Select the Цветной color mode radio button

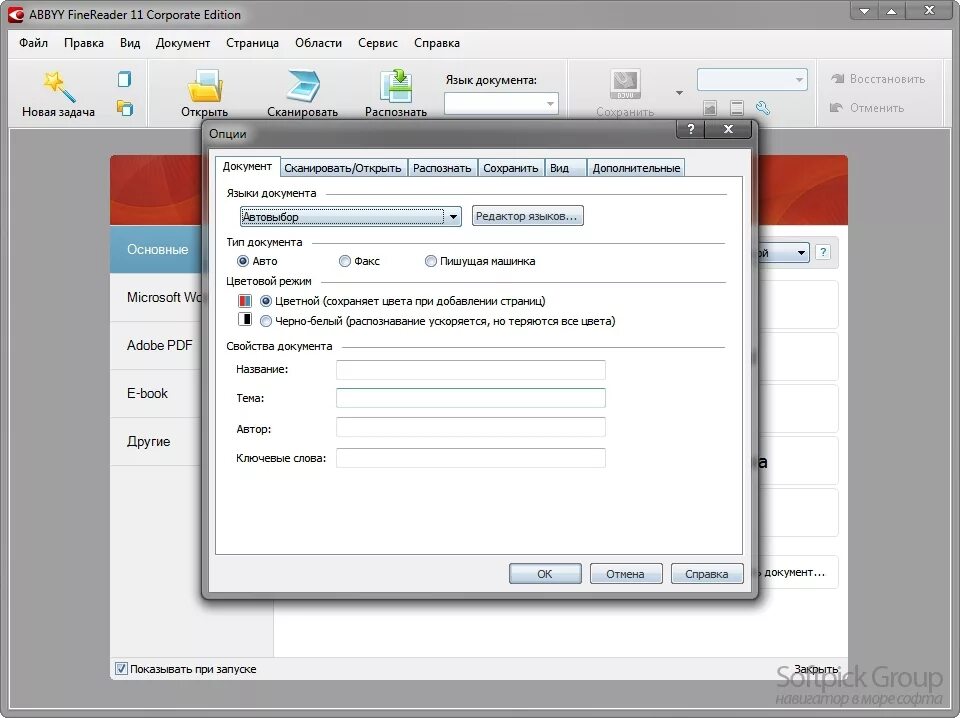click(x=266, y=301)
